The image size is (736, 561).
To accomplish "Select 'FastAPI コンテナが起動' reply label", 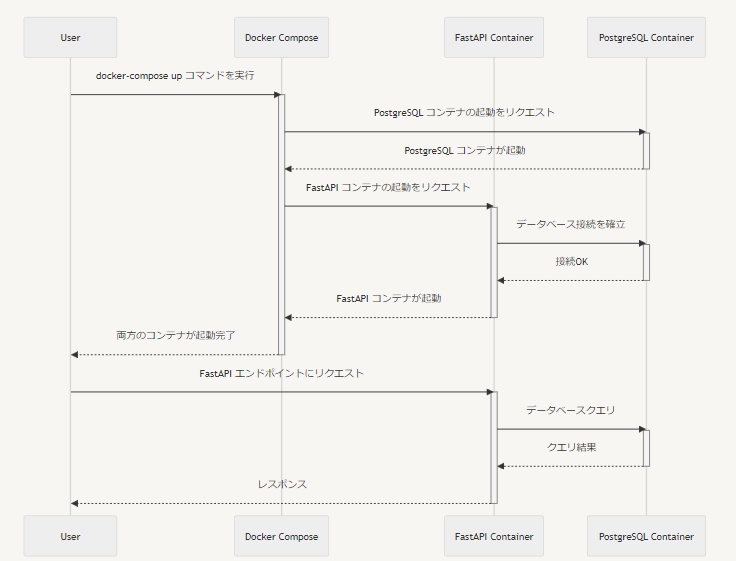I will 389,298.
